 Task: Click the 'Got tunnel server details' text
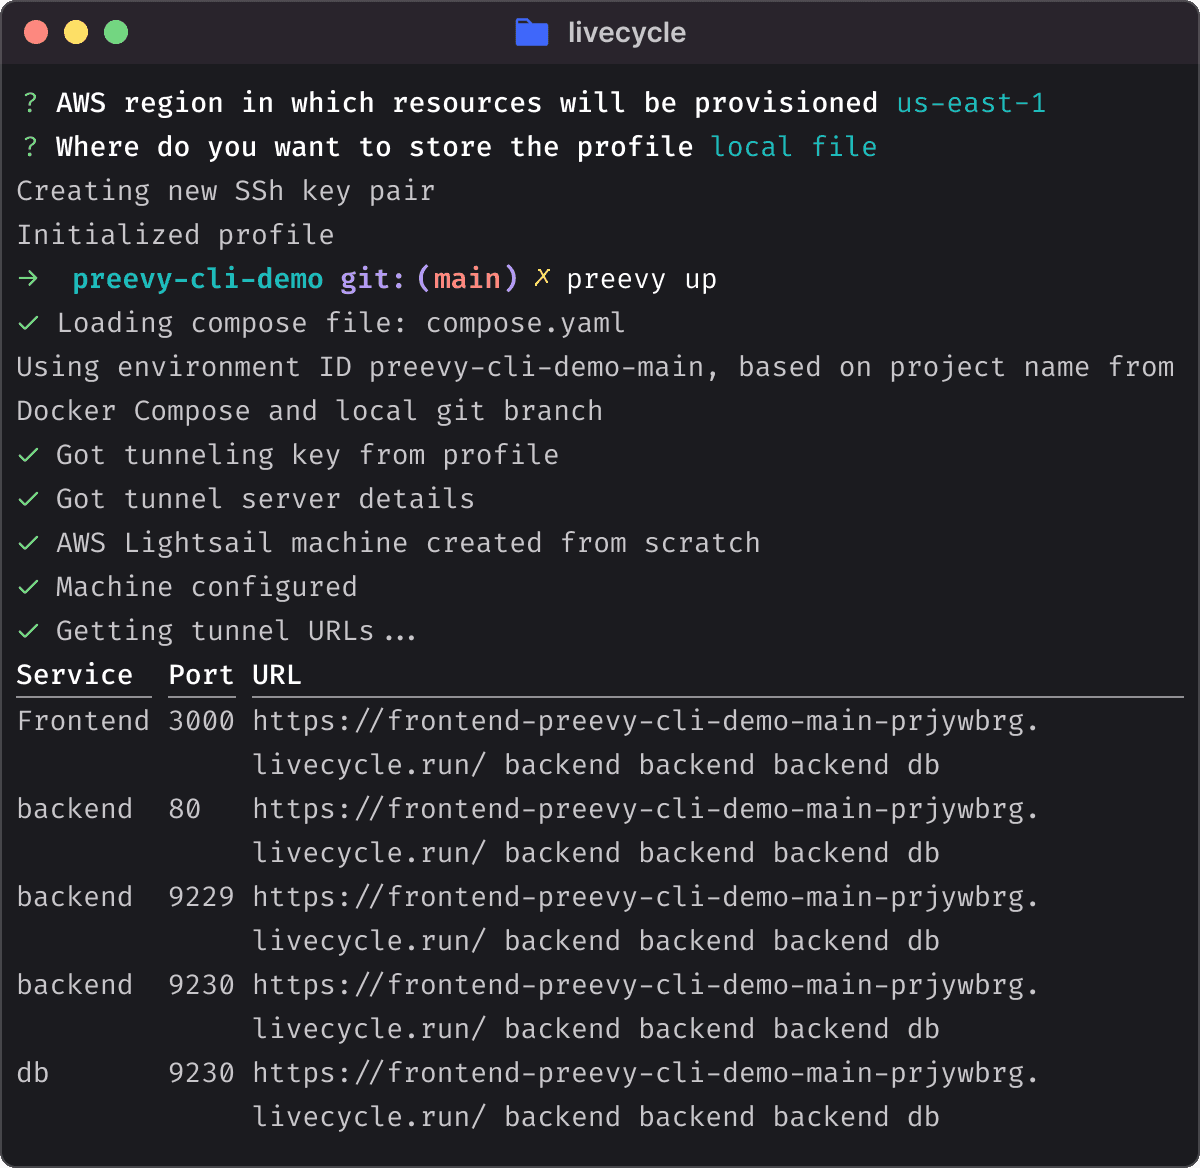266,499
